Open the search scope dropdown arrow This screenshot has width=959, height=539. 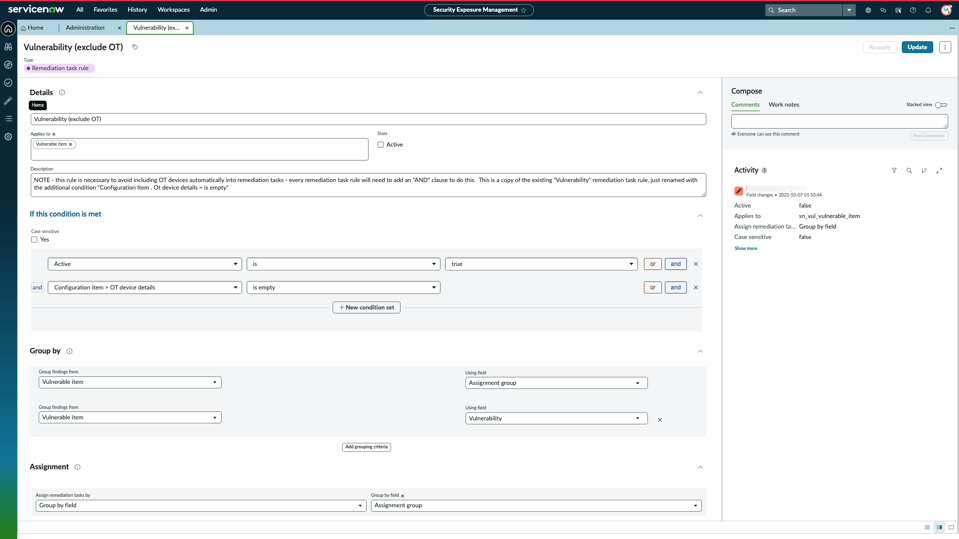pos(849,10)
